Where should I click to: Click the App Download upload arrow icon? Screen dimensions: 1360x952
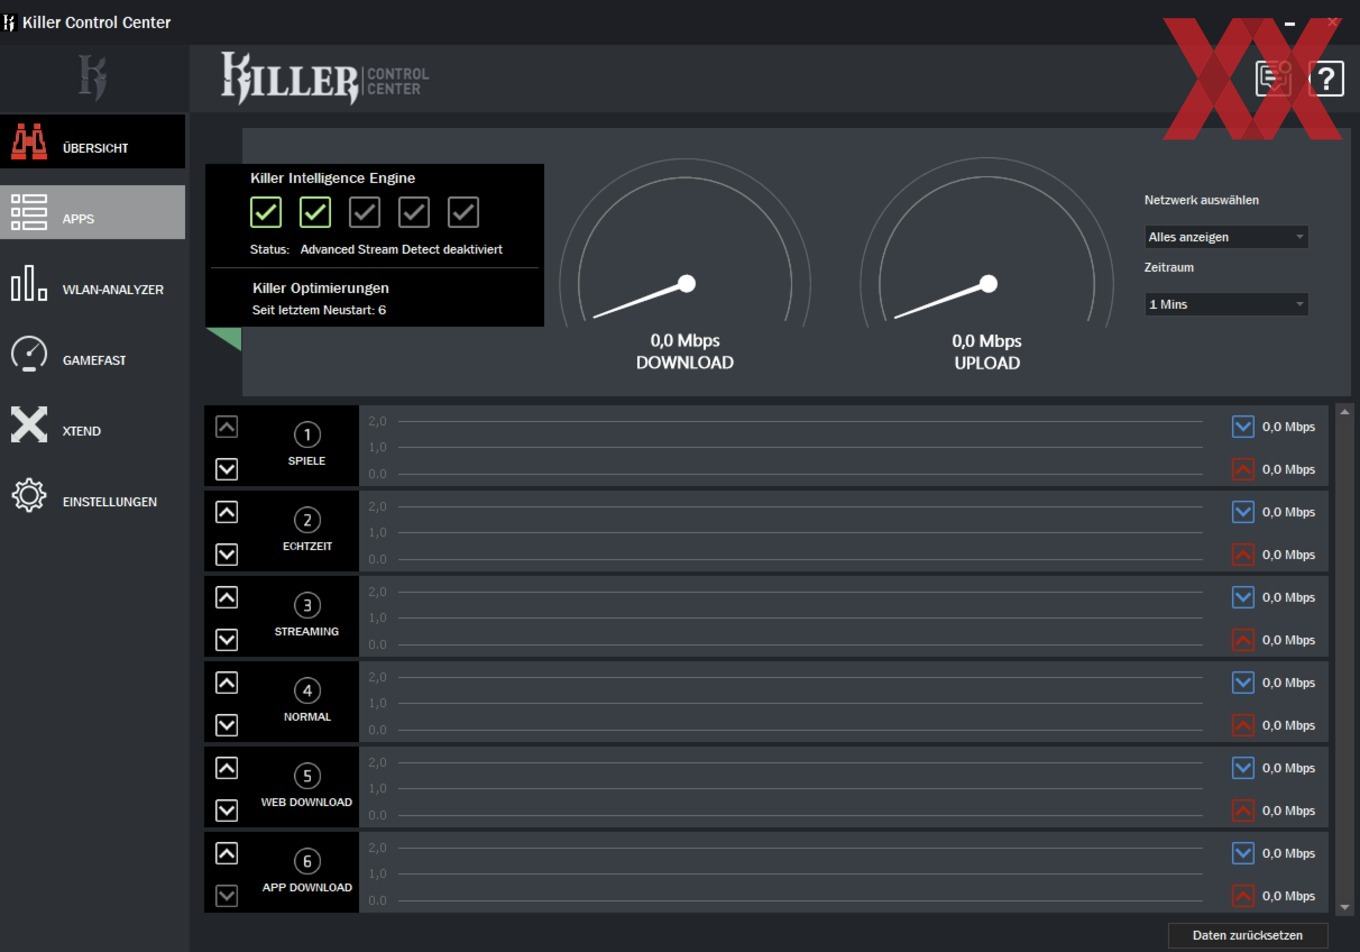(1243, 896)
